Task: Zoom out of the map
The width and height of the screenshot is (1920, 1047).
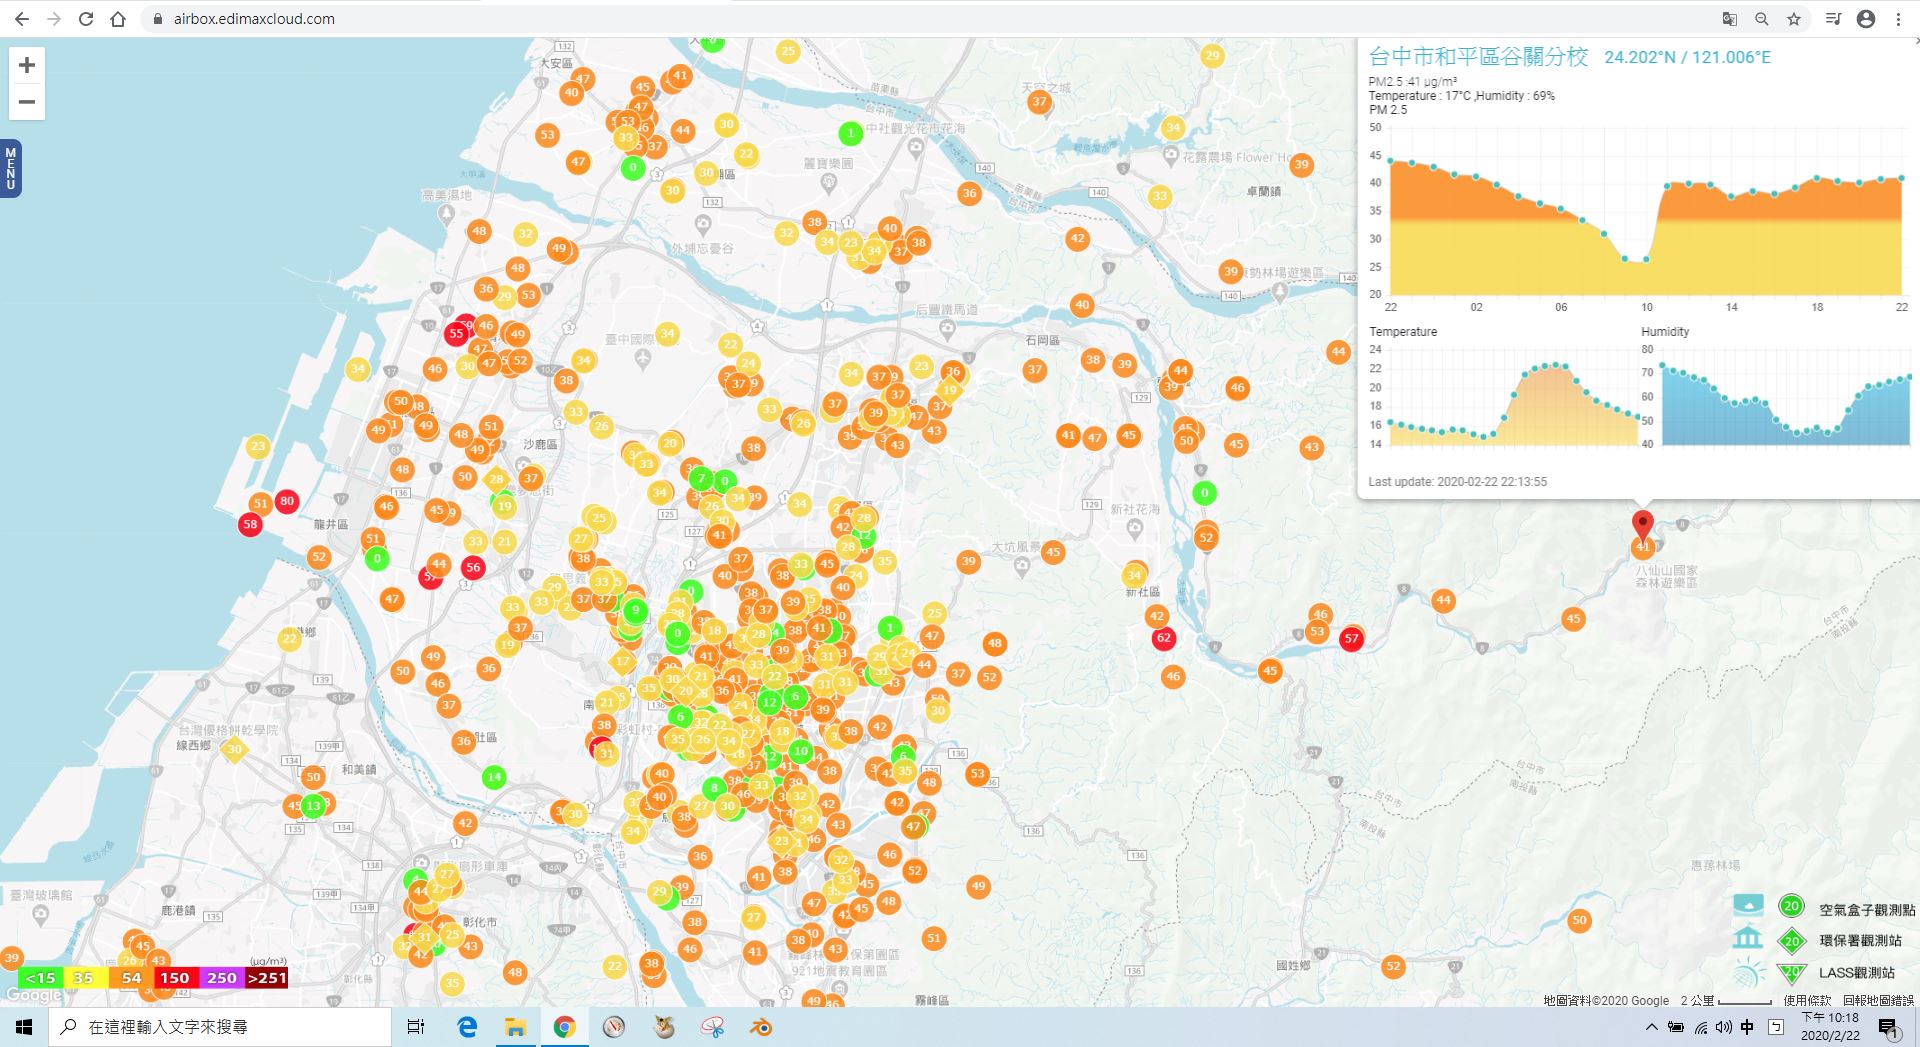Action: tap(27, 102)
